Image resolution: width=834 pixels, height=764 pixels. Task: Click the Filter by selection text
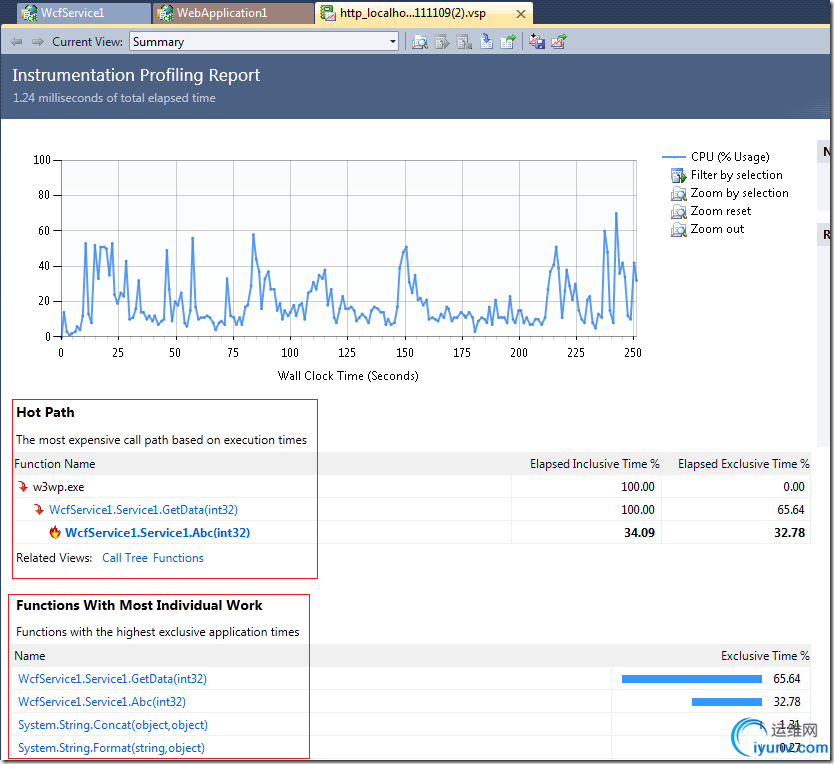click(737, 175)
